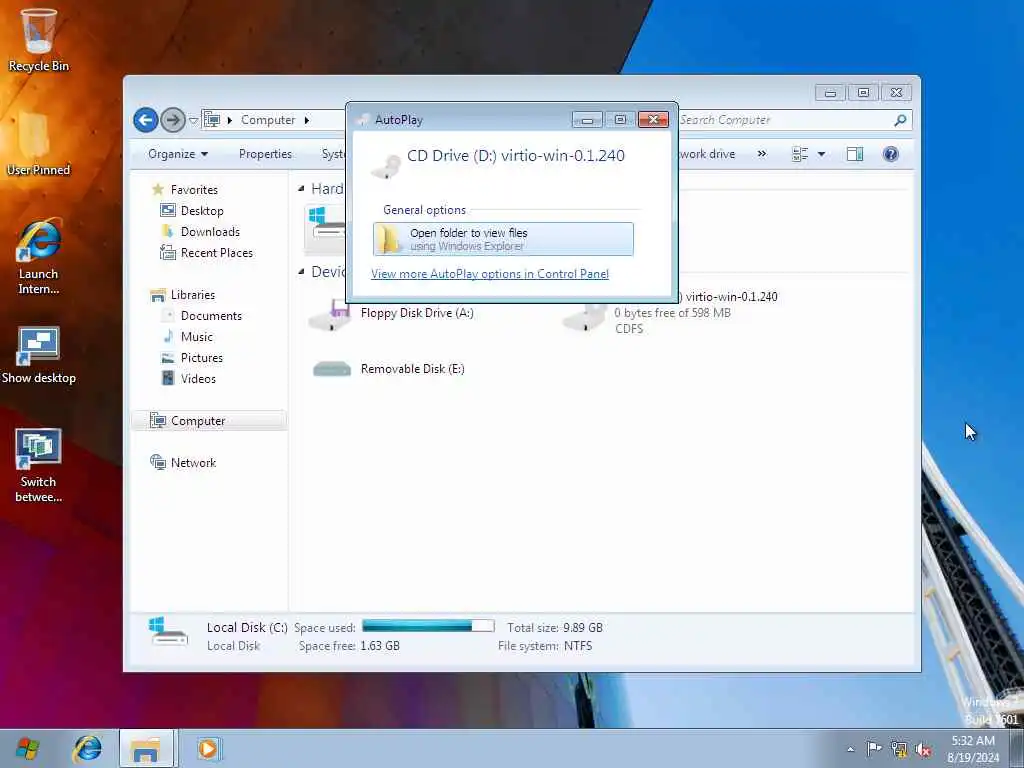Open the User Pinned desktop folder
The image size is (1024, 768).
(x=38, y=144)
